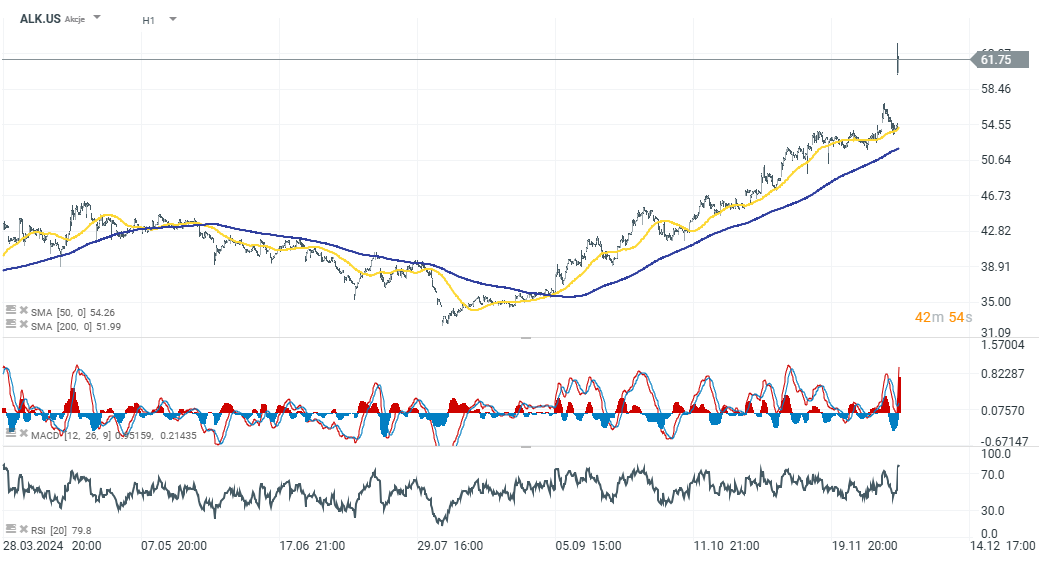Remove the RSI indicator
1041x563 pixels.
[24, 528]
